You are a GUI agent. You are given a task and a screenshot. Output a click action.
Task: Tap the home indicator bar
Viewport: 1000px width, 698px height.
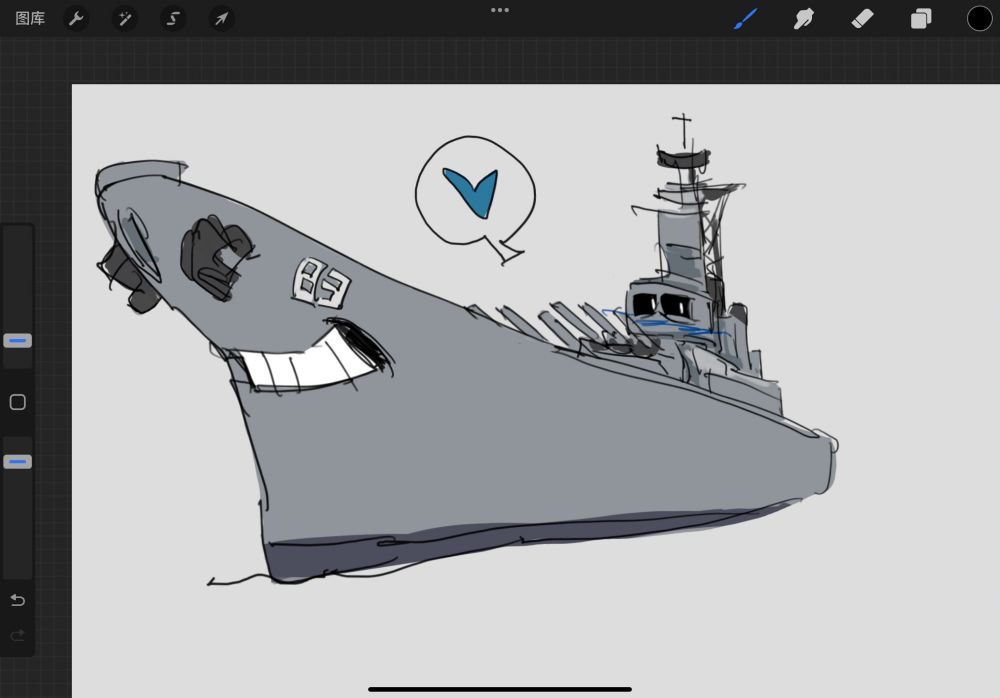click(x=500, y=689)
